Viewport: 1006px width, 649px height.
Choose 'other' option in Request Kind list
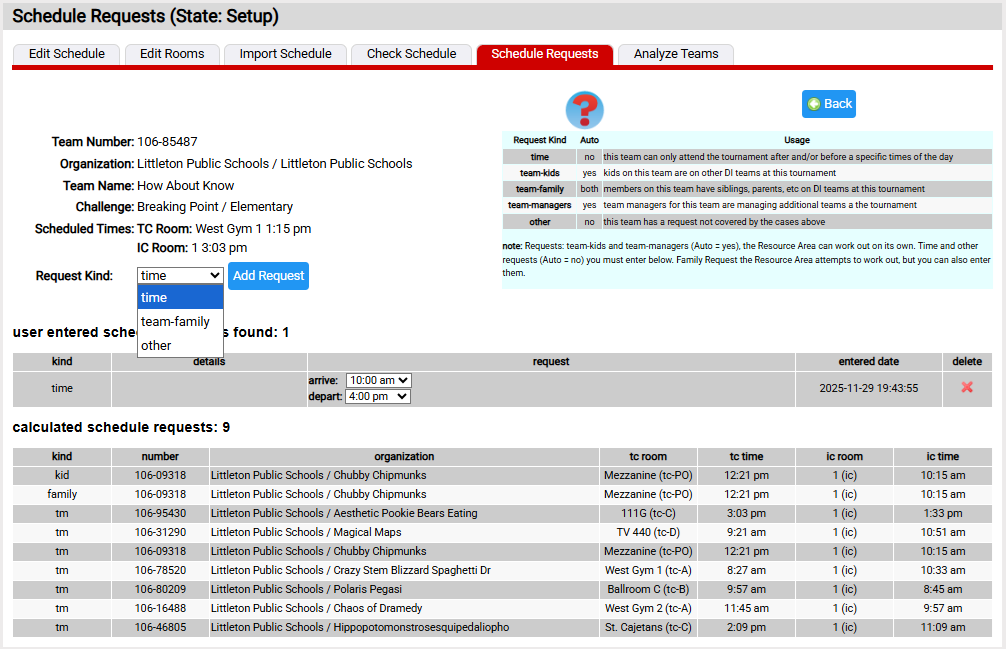[156, 346]
